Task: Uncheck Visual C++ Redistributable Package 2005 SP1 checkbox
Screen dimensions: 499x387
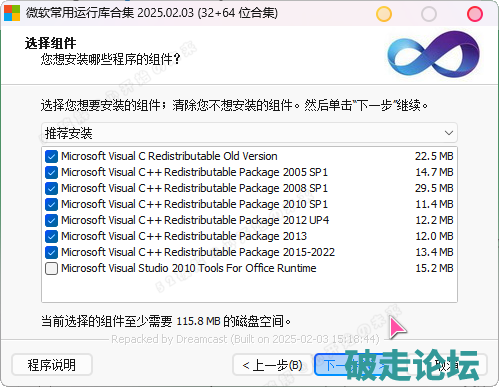Action: coord(51,172)
